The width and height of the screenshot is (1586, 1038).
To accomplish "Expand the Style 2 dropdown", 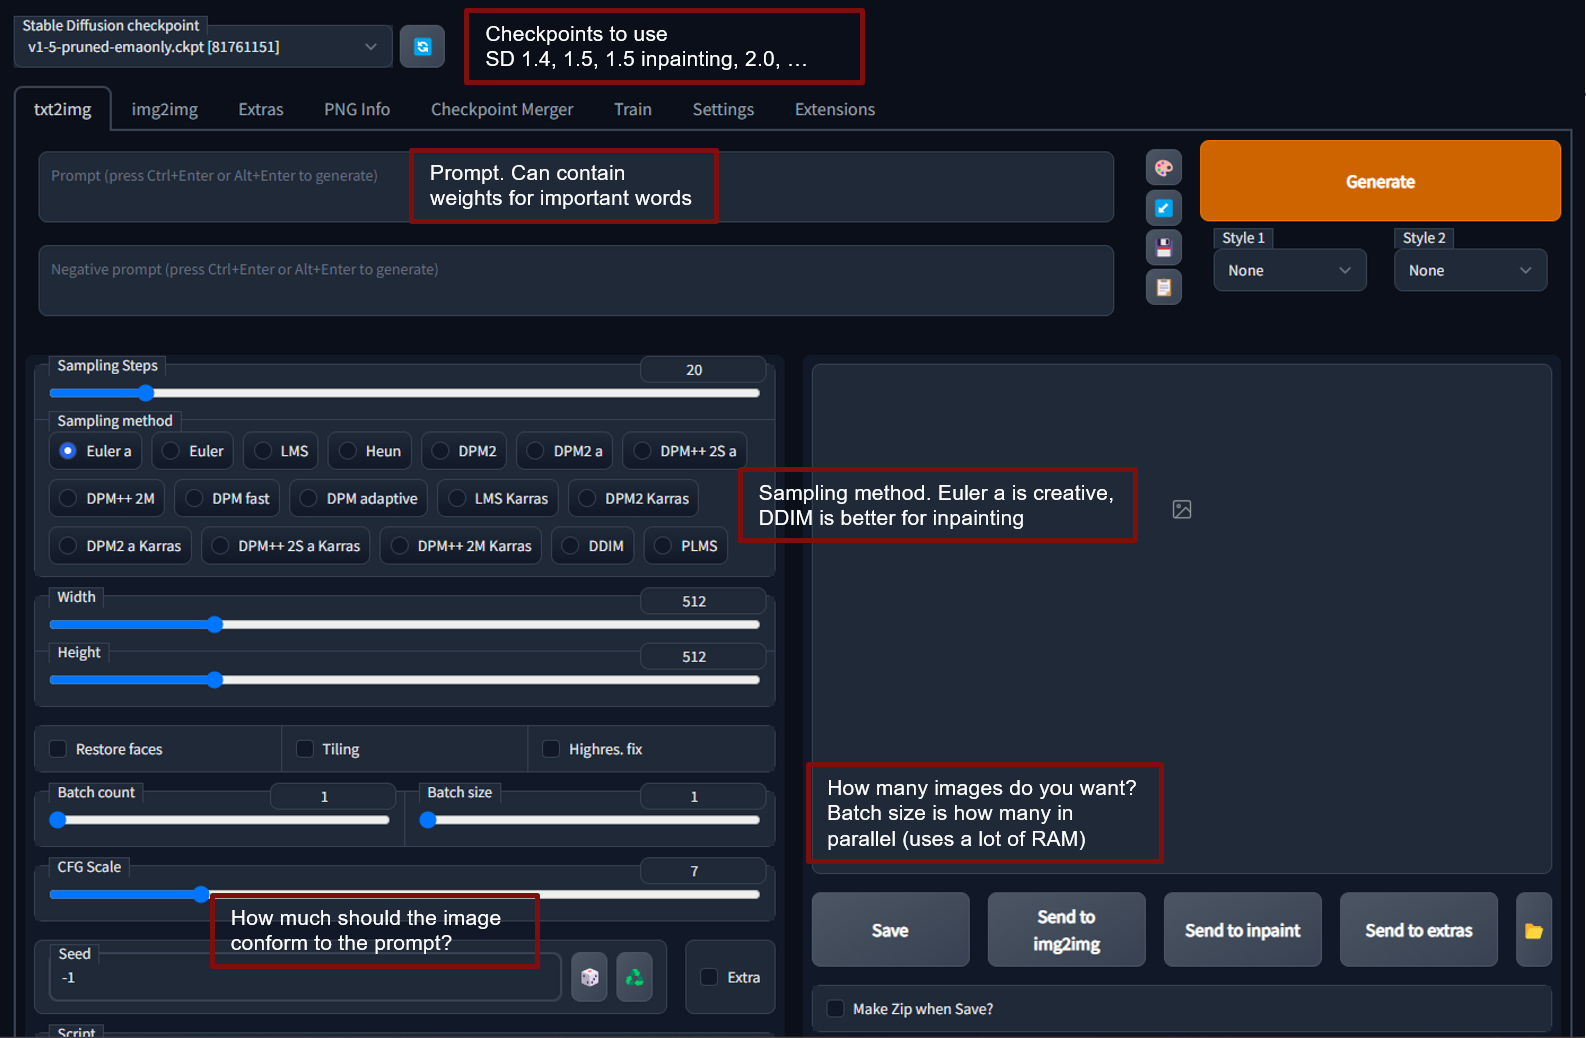I will pyautogui.click(x=1469, y=271).
